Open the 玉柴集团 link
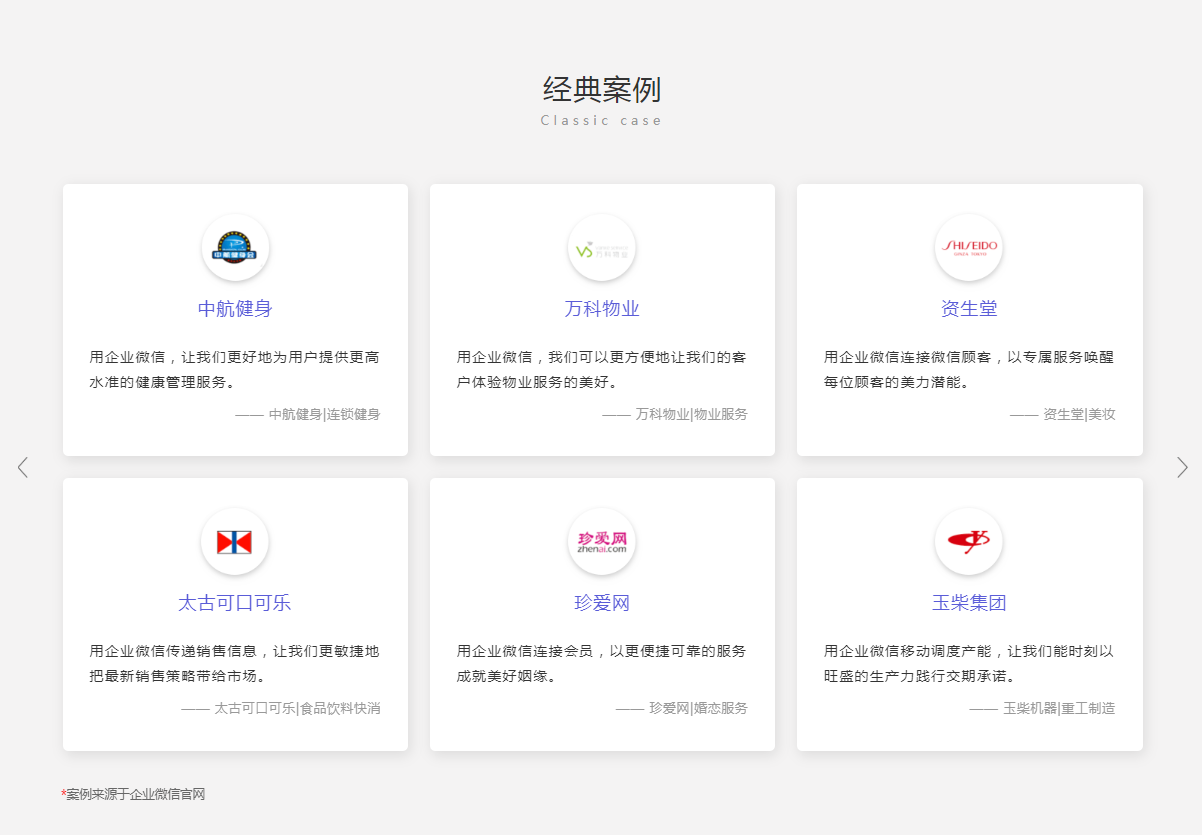 pos(968,602)
